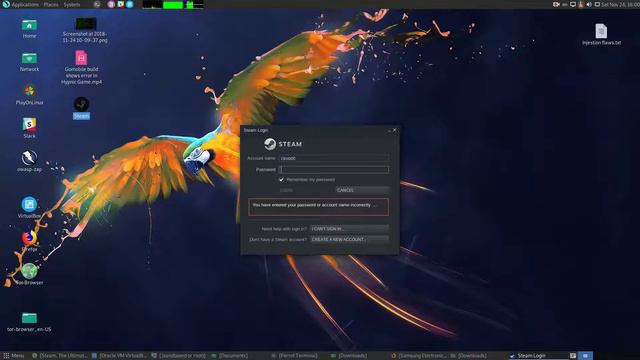This screenshot has width=640, height=360.
Task: Click the screen recorder camera tray icon
Action: (556, 4)
